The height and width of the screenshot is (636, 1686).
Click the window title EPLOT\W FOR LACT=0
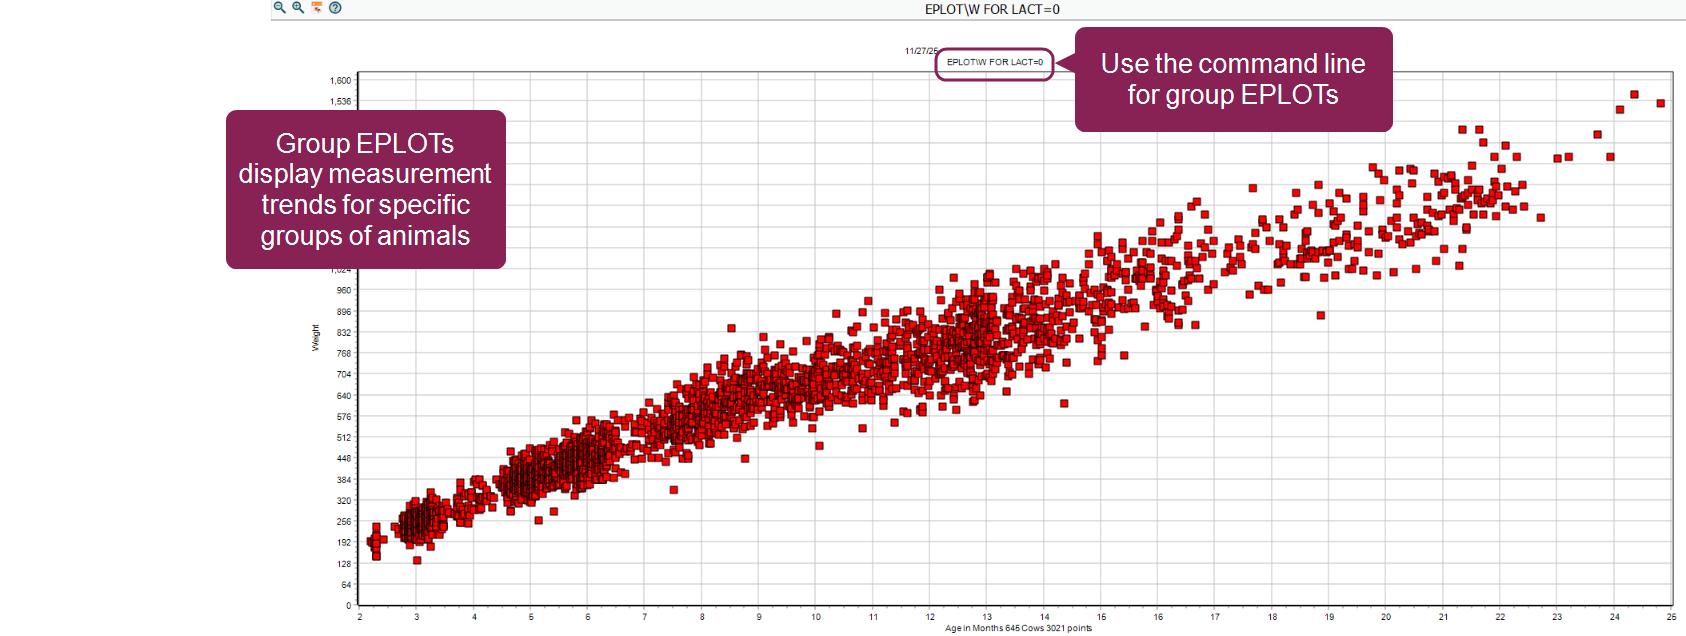pyautogui.click(x=991, y=9)
